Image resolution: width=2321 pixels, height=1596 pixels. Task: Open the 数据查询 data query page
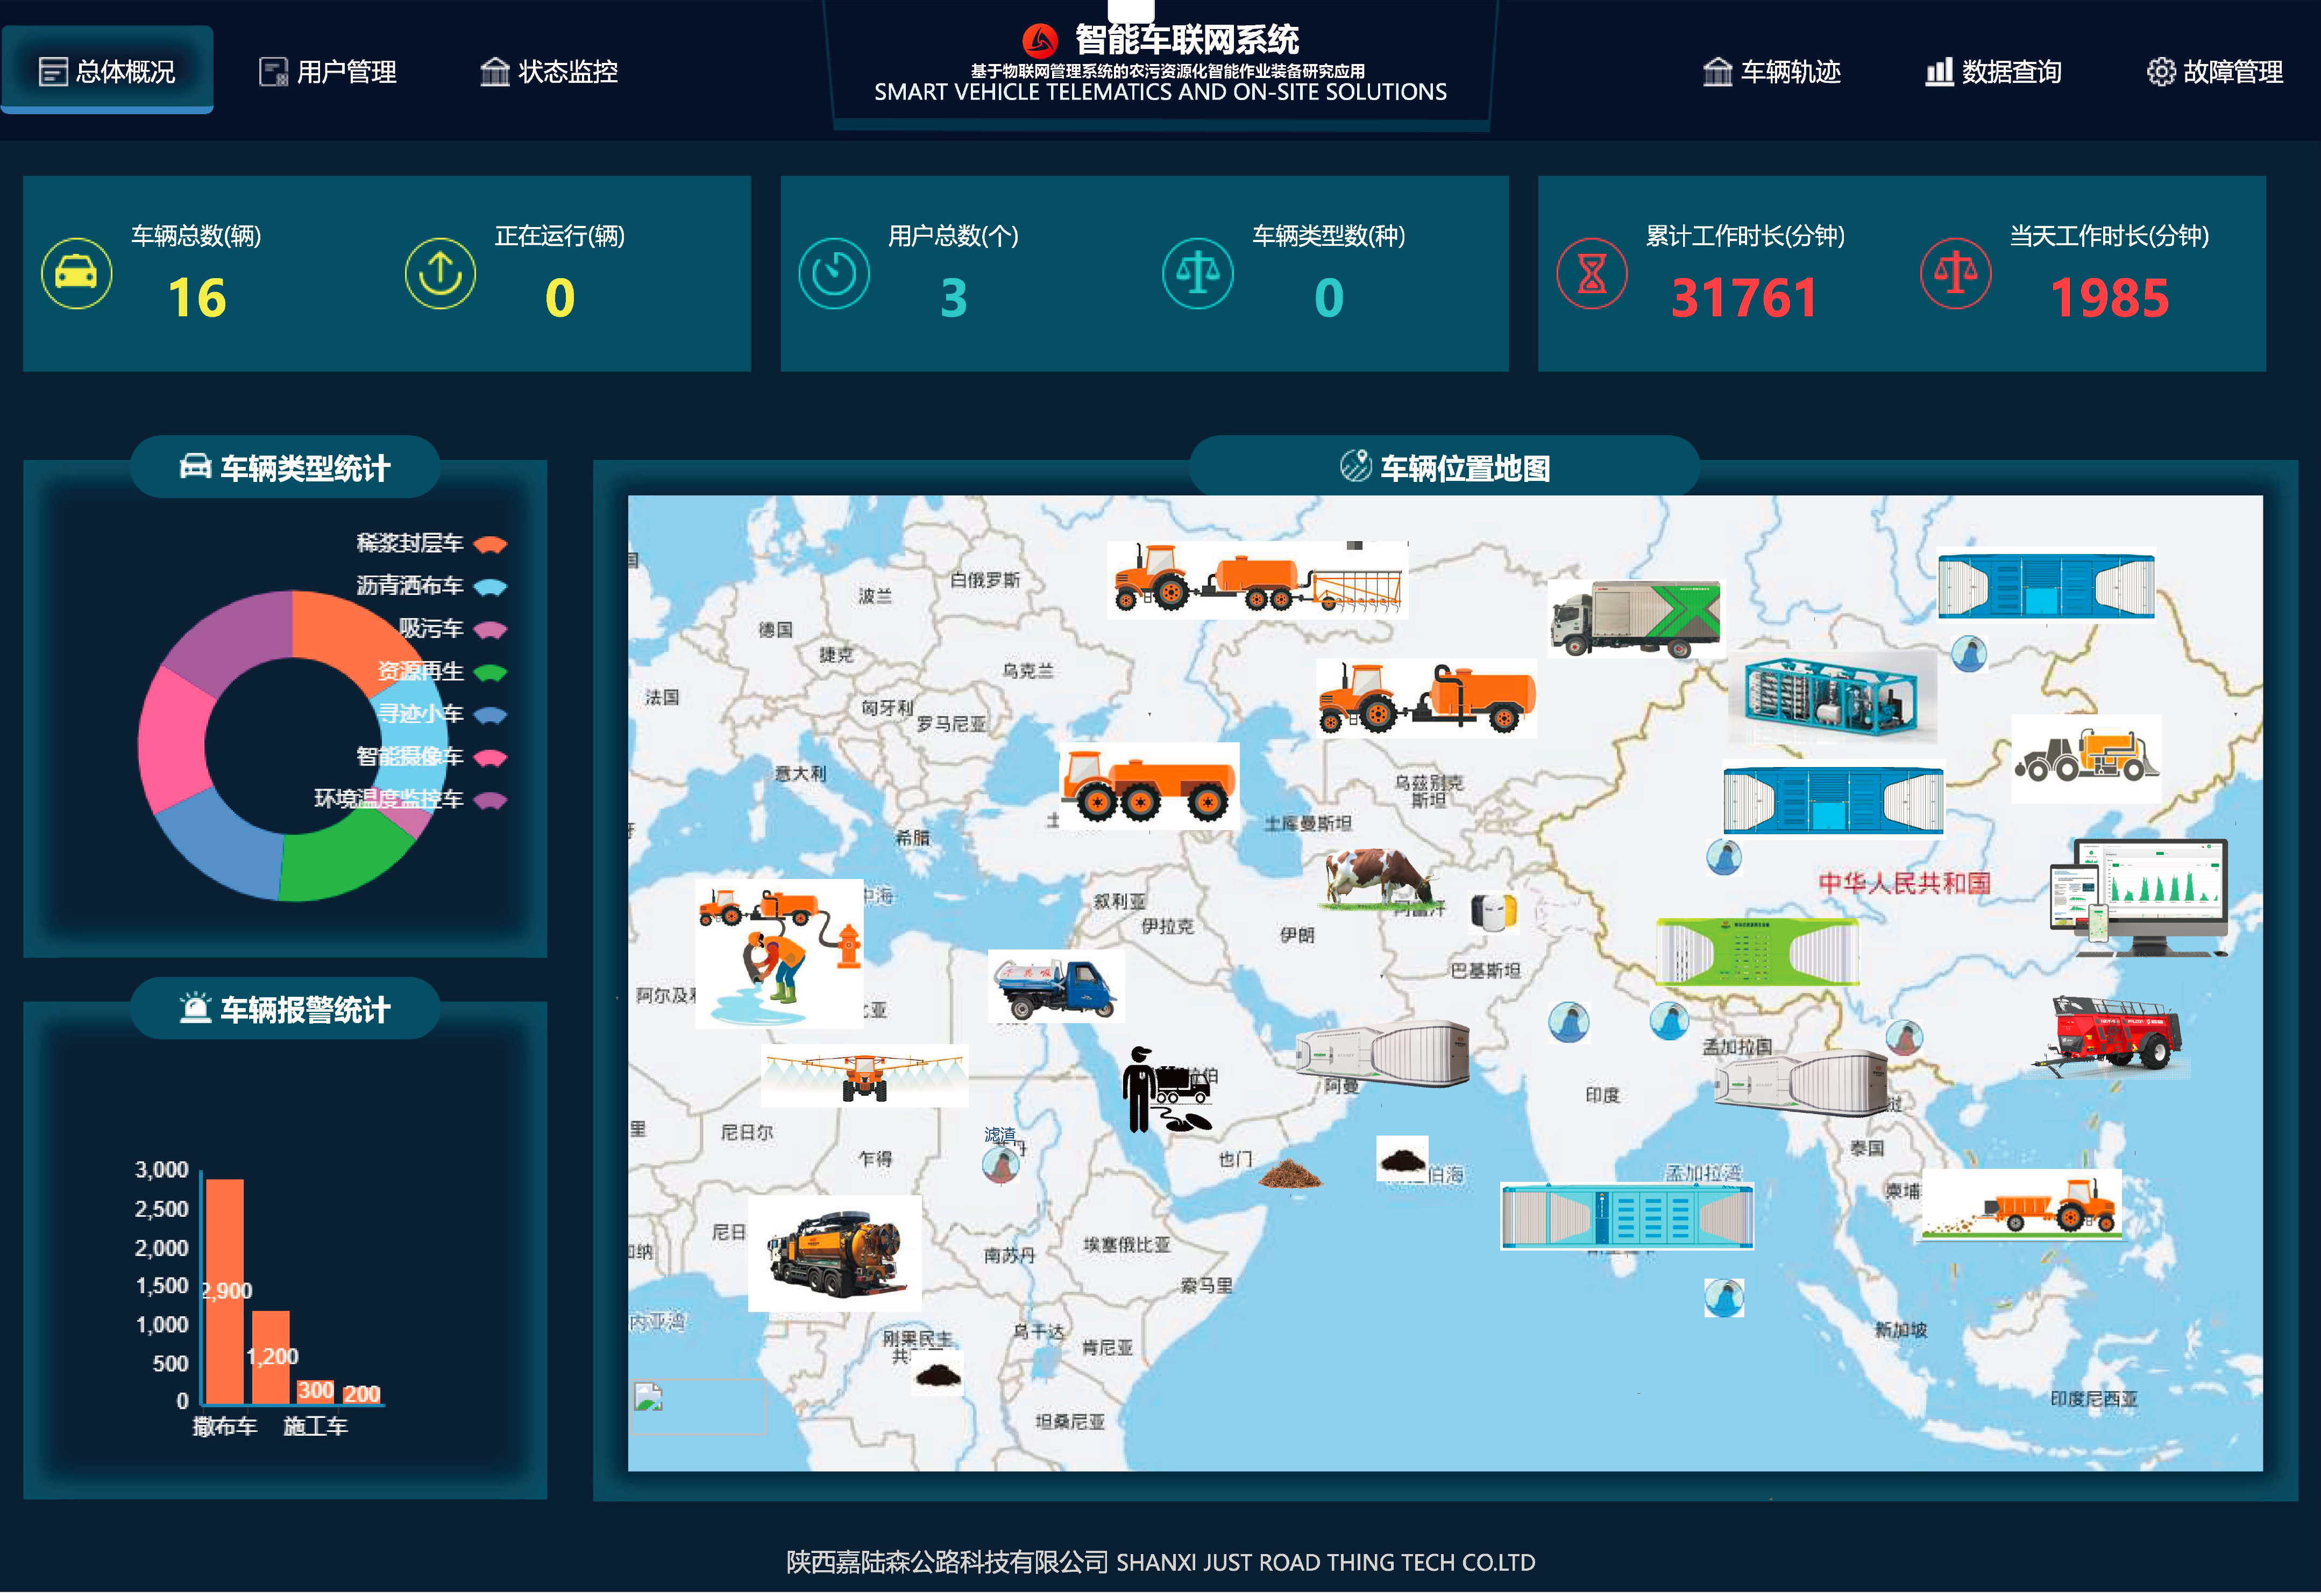[x=1993, y=71]
